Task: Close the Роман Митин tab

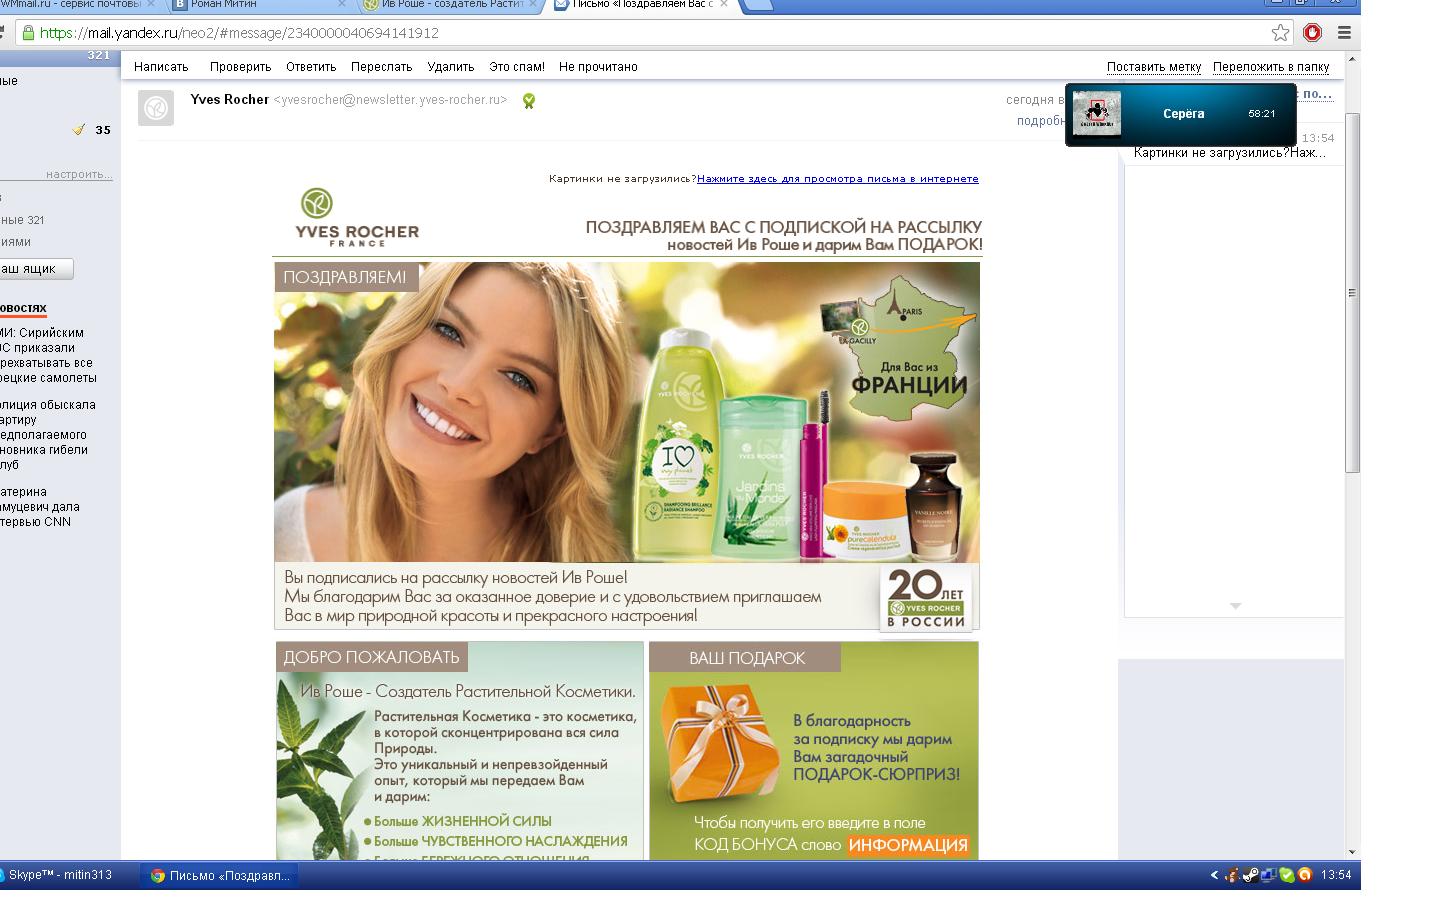Action: pos(342,4)
